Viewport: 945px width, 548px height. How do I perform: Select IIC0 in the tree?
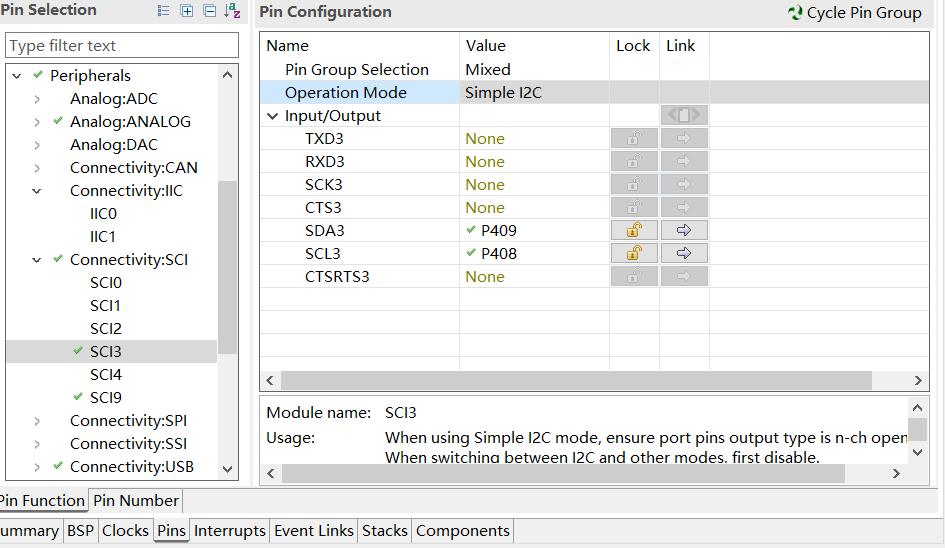click(x=103, y=213)
